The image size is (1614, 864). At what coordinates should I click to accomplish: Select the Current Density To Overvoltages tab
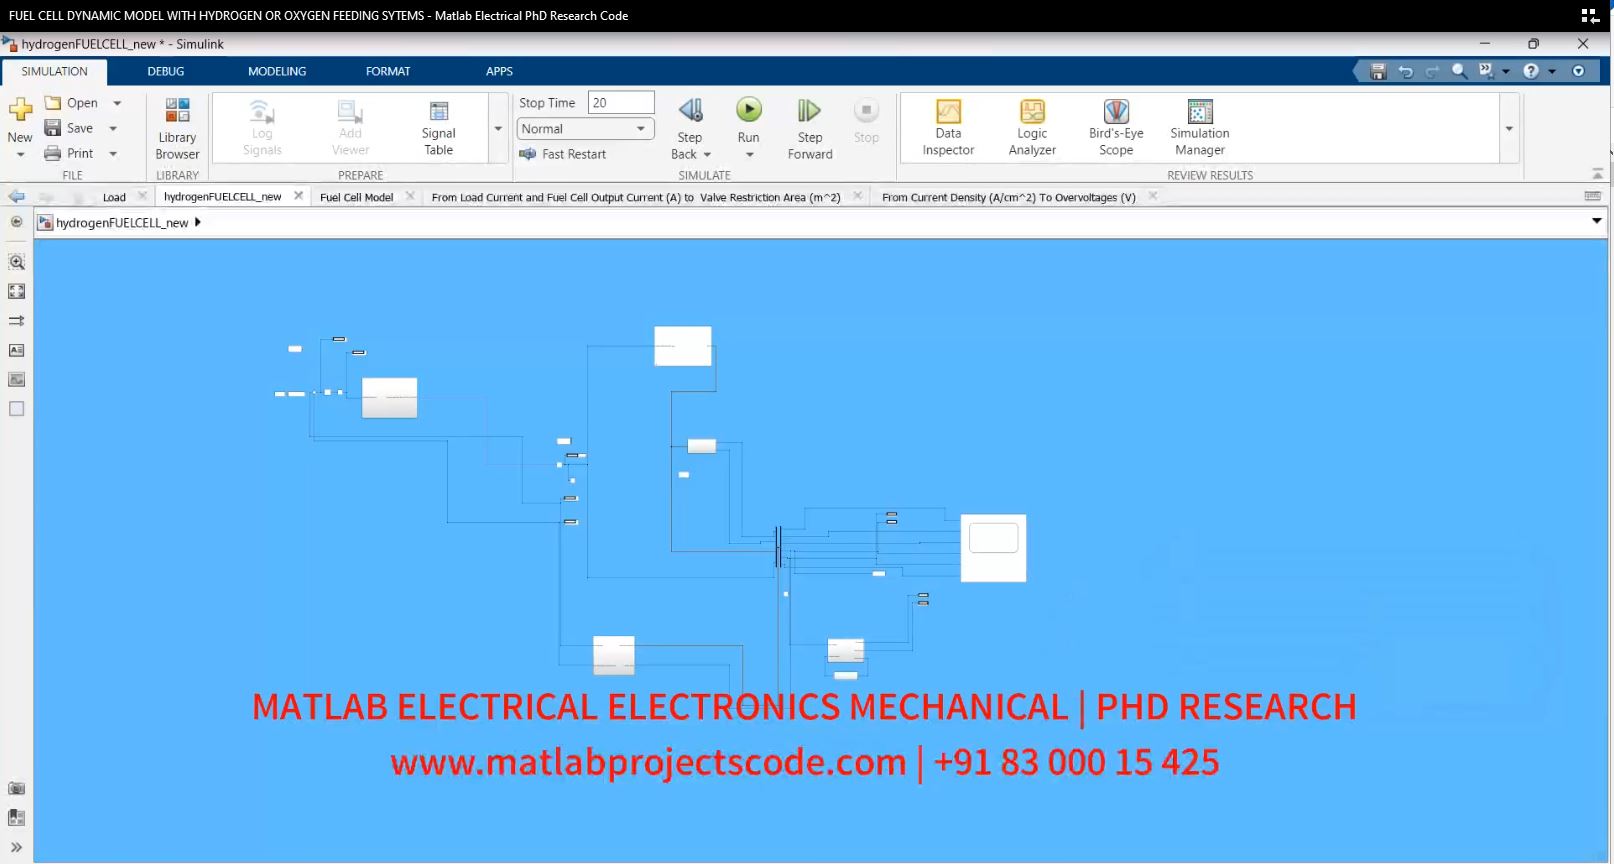(x=1008, y=197)
